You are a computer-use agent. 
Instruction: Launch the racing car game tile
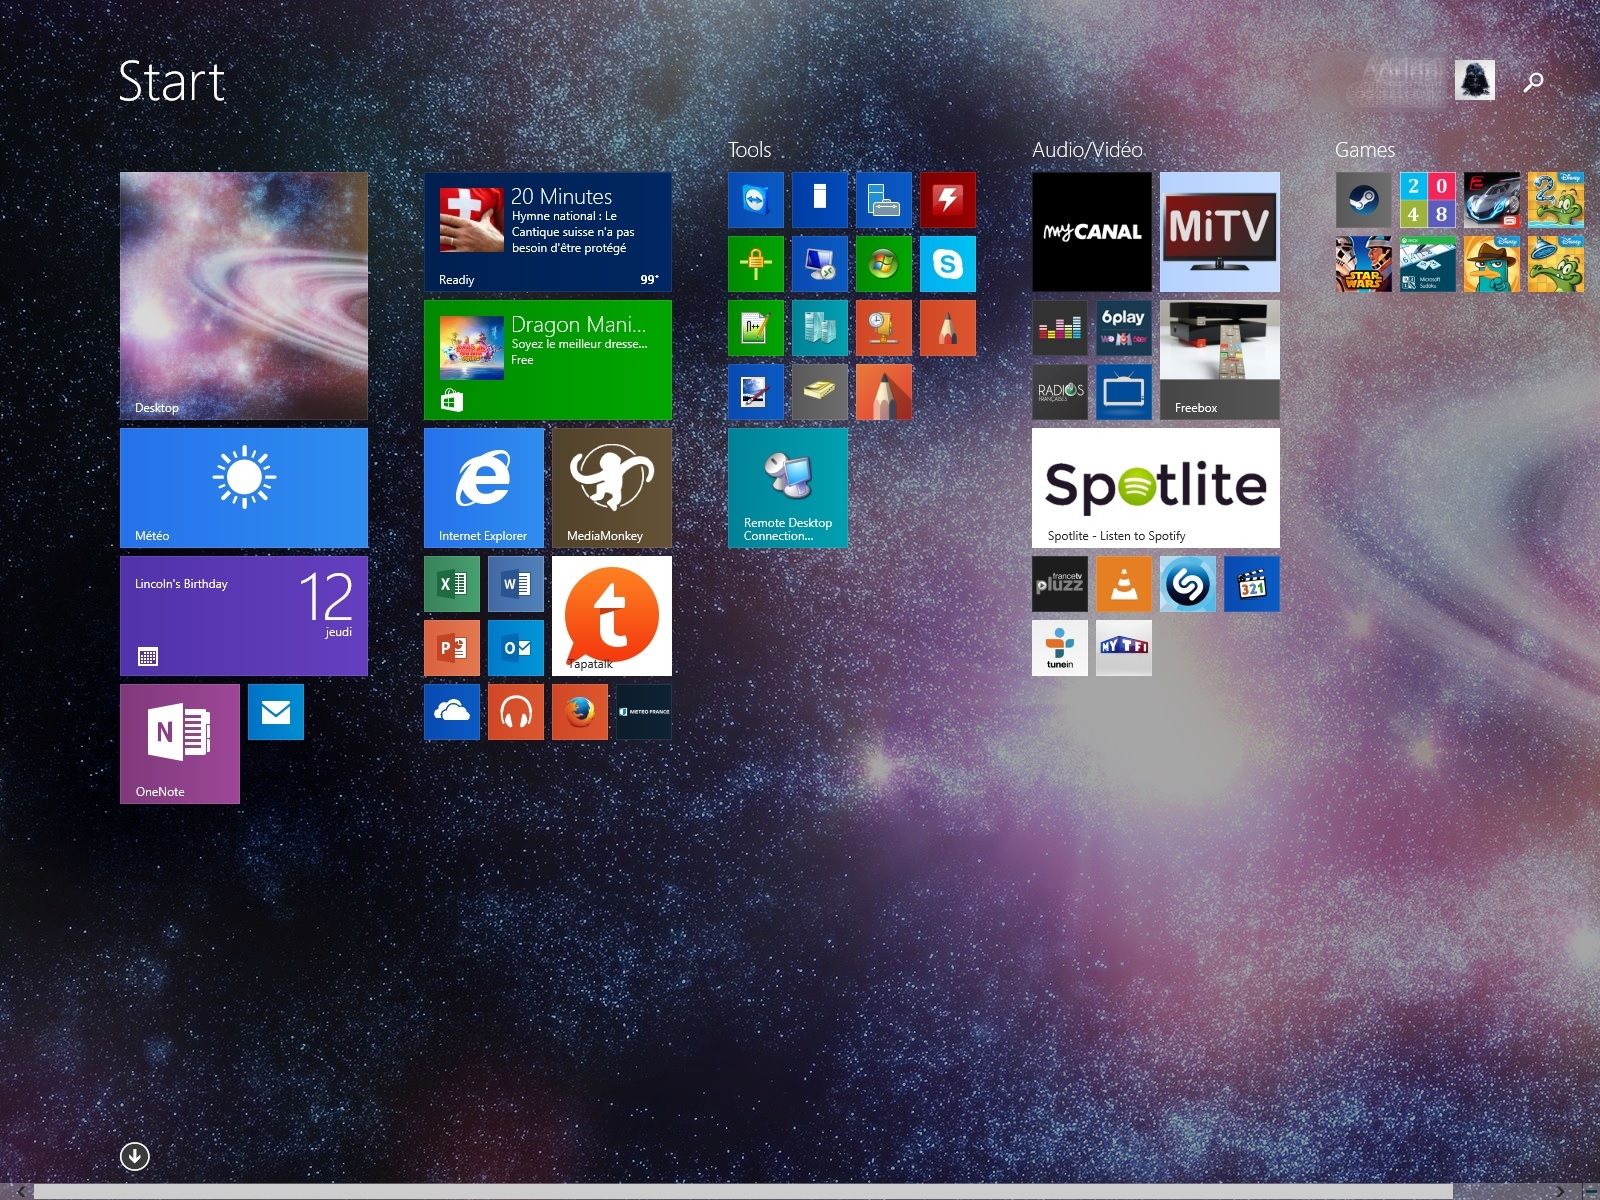point(1492,200)
